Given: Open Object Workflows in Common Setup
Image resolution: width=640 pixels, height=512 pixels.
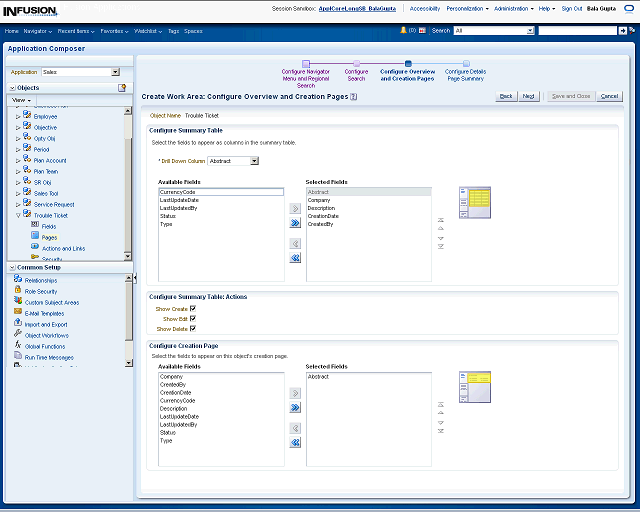Looking at the screenshot, I should (46, 335).
